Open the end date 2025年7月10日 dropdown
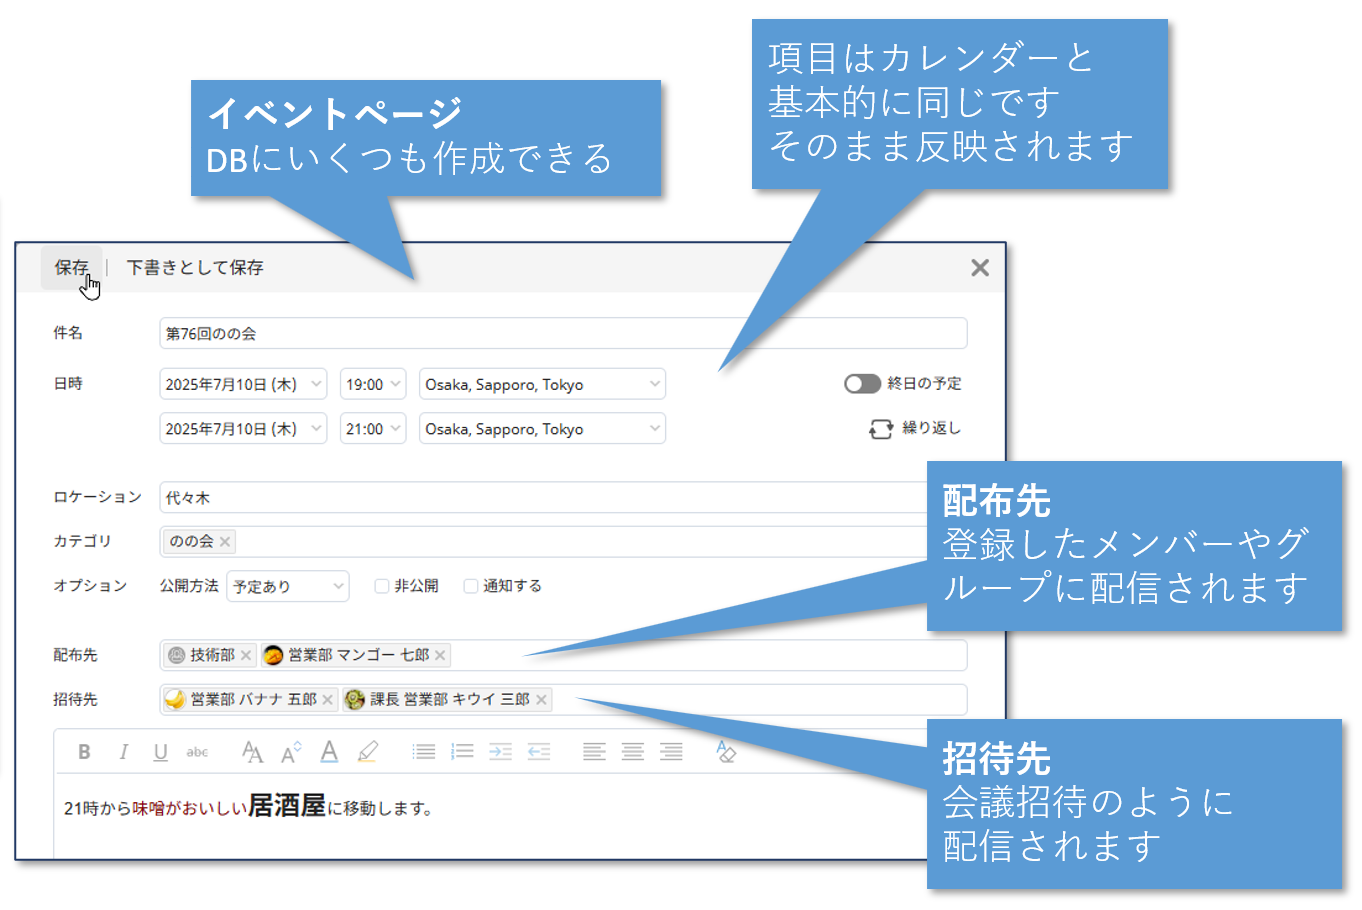This screenshot has height=910, width=1362. [x=242, y=429]
